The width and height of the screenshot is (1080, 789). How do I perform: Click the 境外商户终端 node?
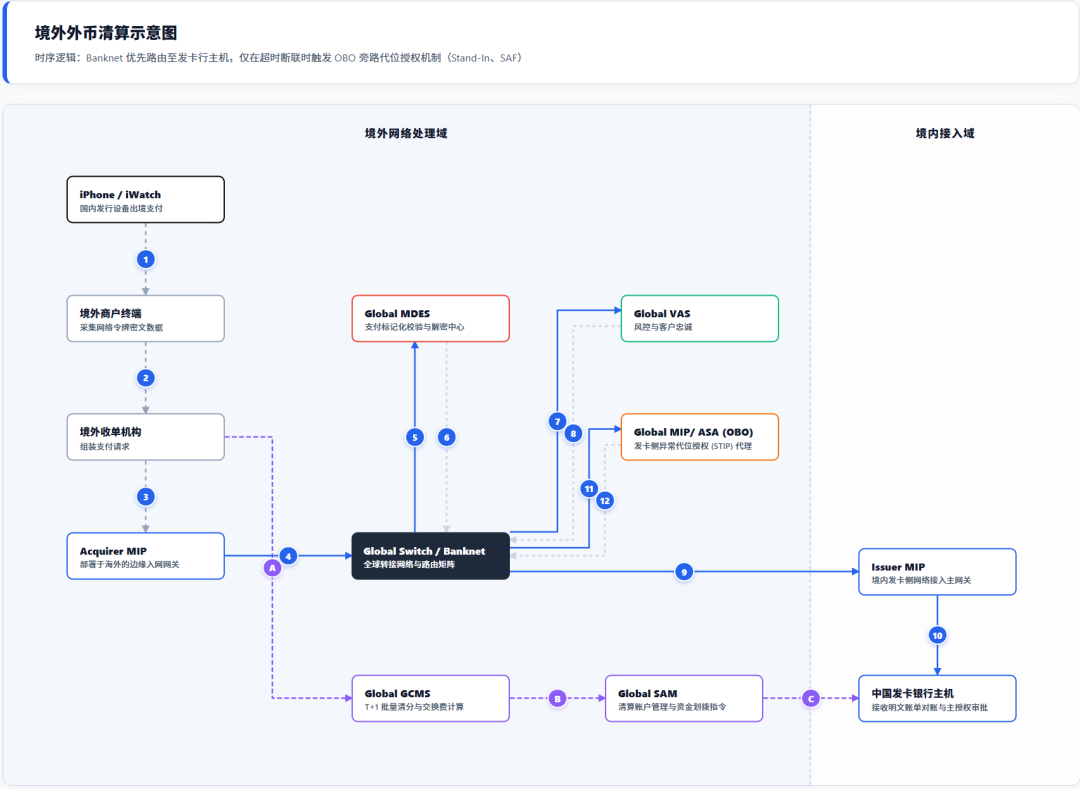tap(145, 319)
